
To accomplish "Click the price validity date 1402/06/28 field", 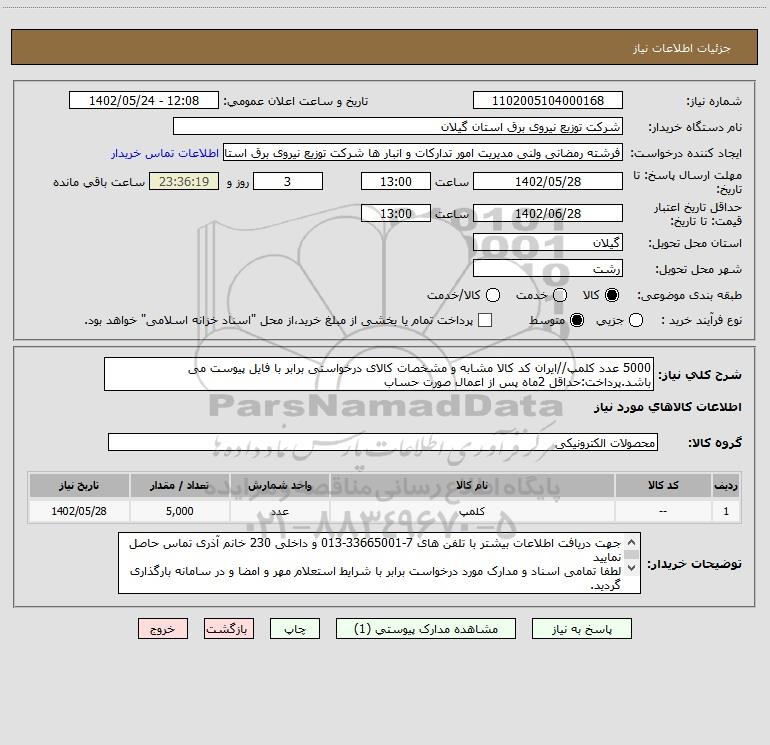I will click(548, 213).
